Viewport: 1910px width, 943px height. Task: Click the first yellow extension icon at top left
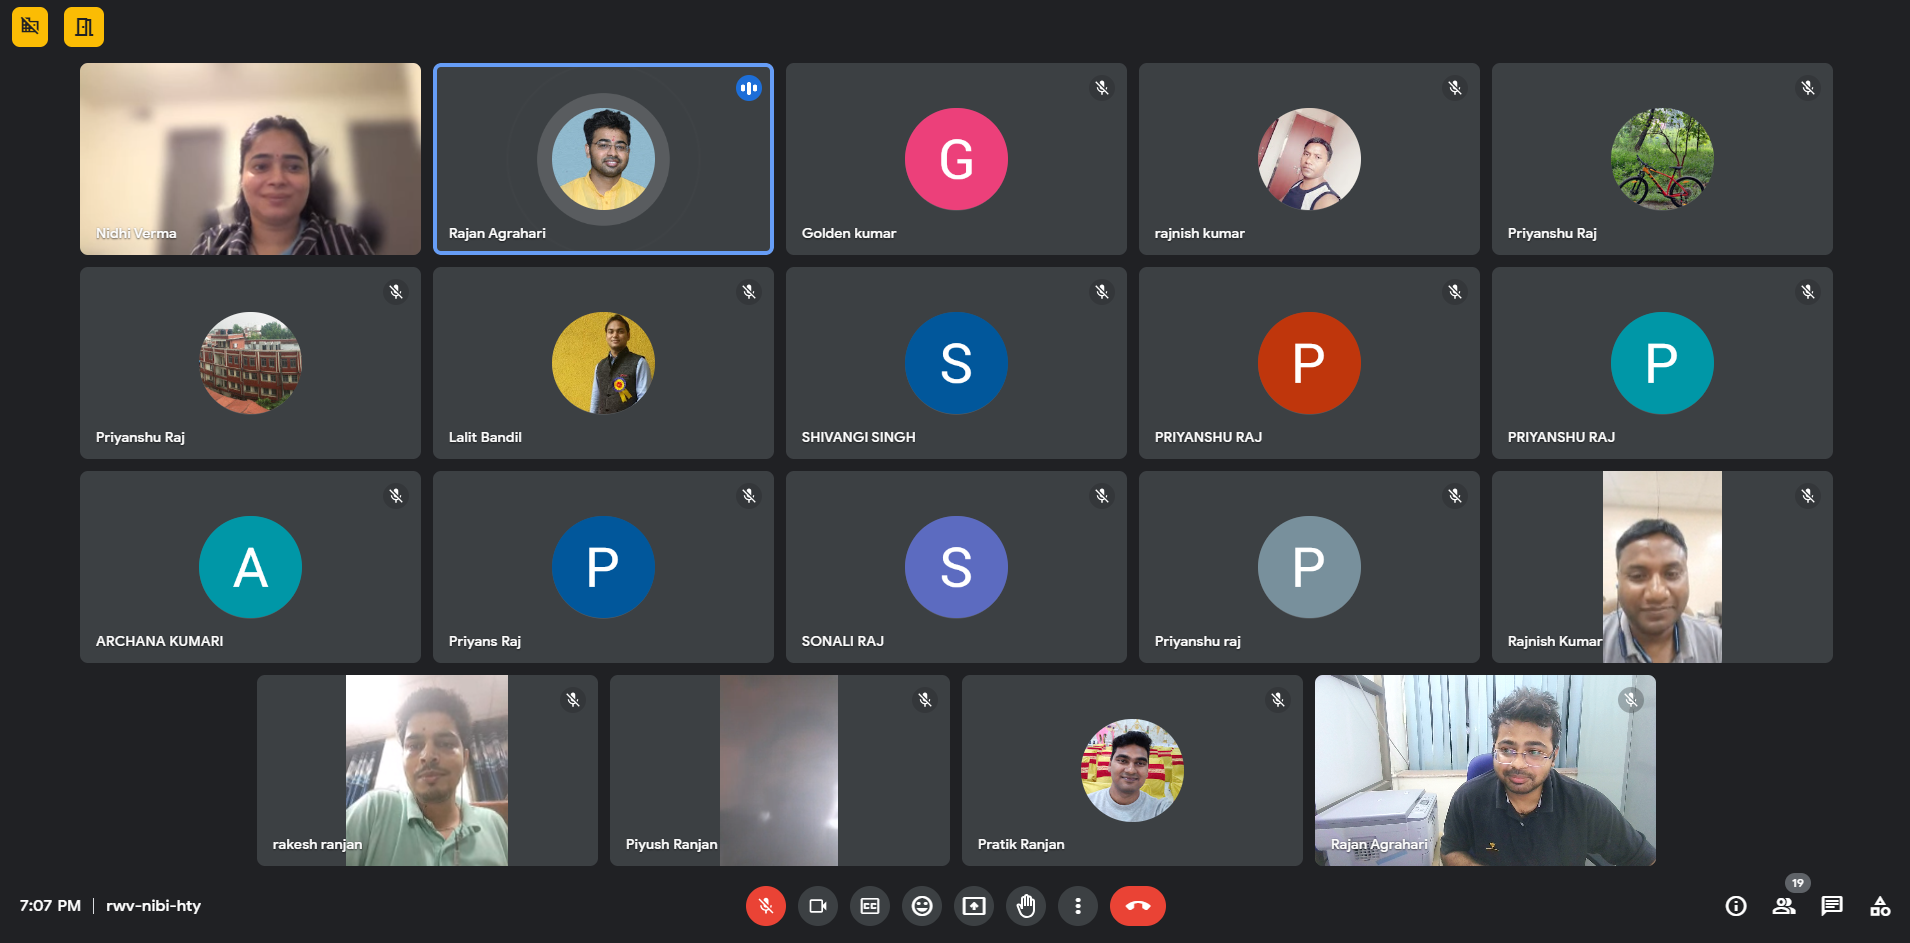pyautogui.click(x=30, y=27)
